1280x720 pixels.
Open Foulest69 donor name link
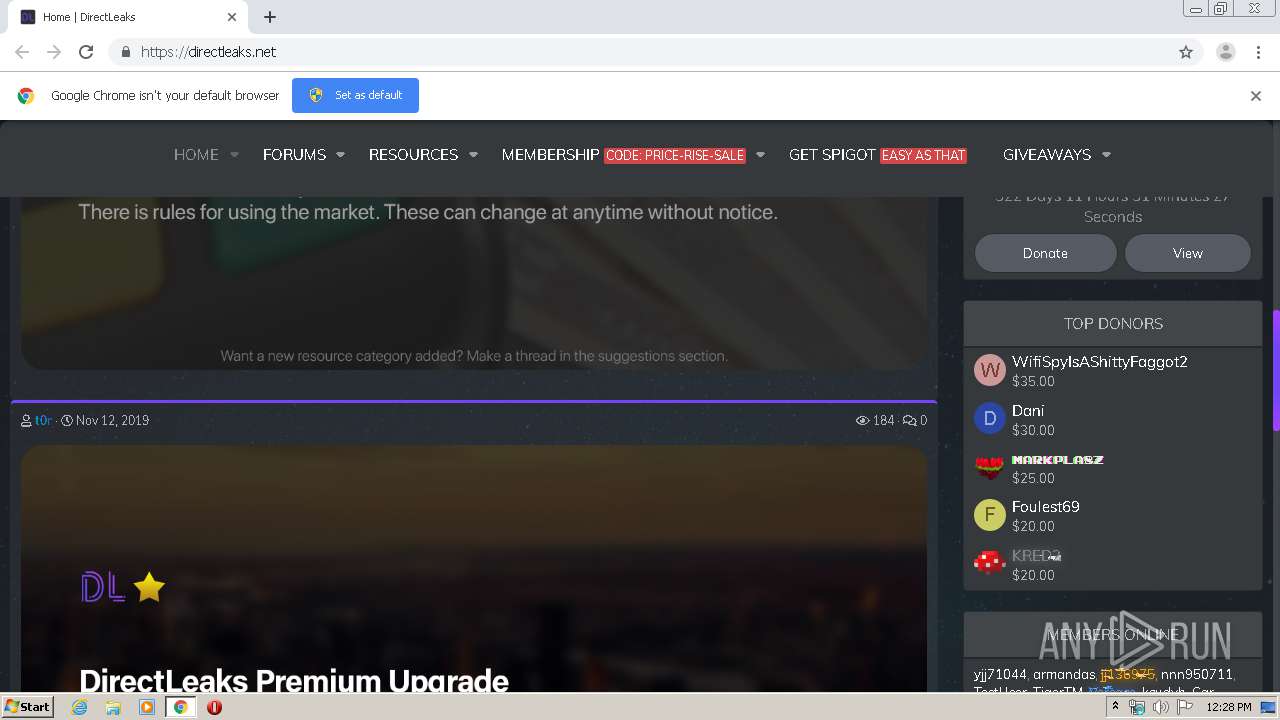1046,506
